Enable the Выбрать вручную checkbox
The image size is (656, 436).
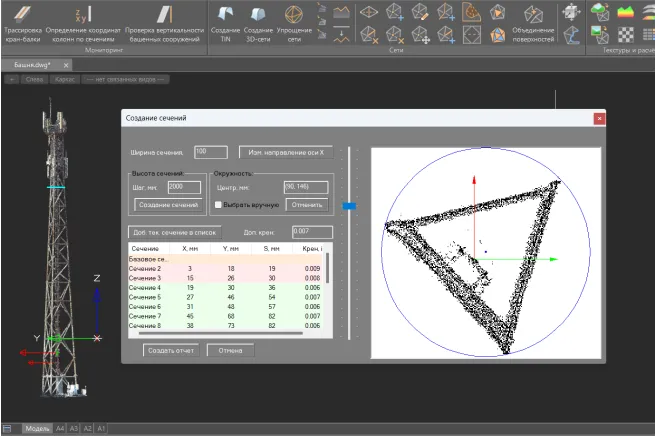tap(218, 205)
